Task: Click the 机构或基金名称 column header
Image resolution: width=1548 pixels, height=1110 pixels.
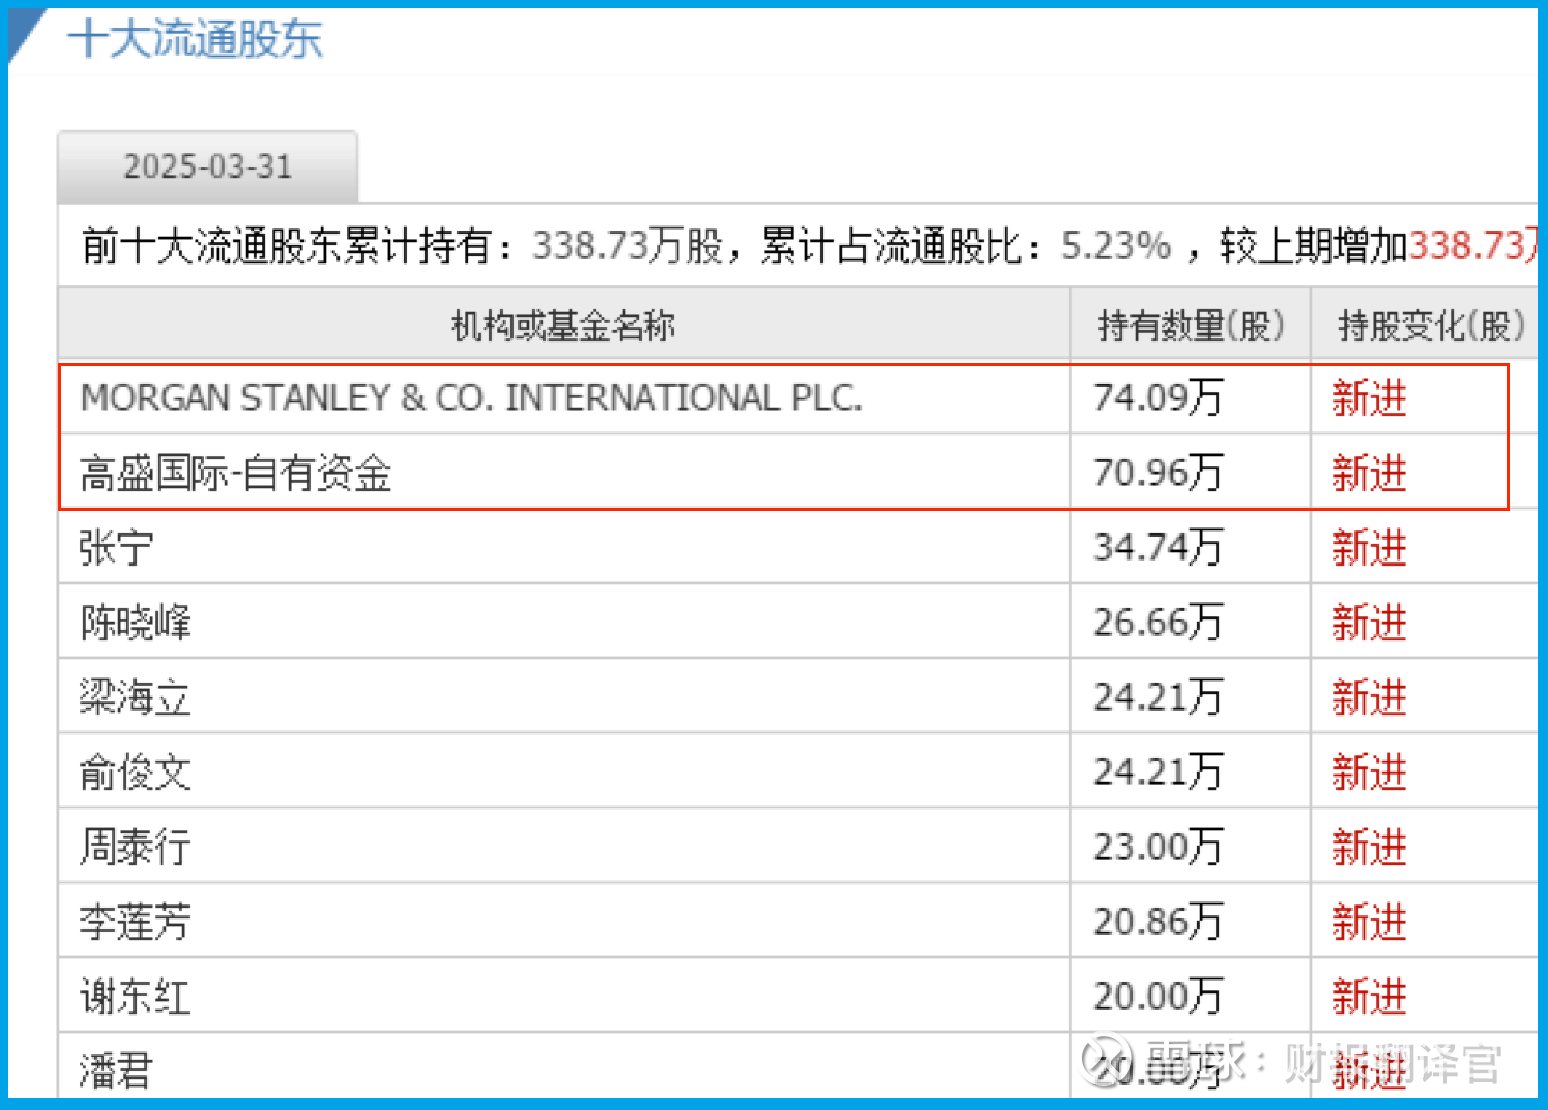Action: tap(563, 325)
